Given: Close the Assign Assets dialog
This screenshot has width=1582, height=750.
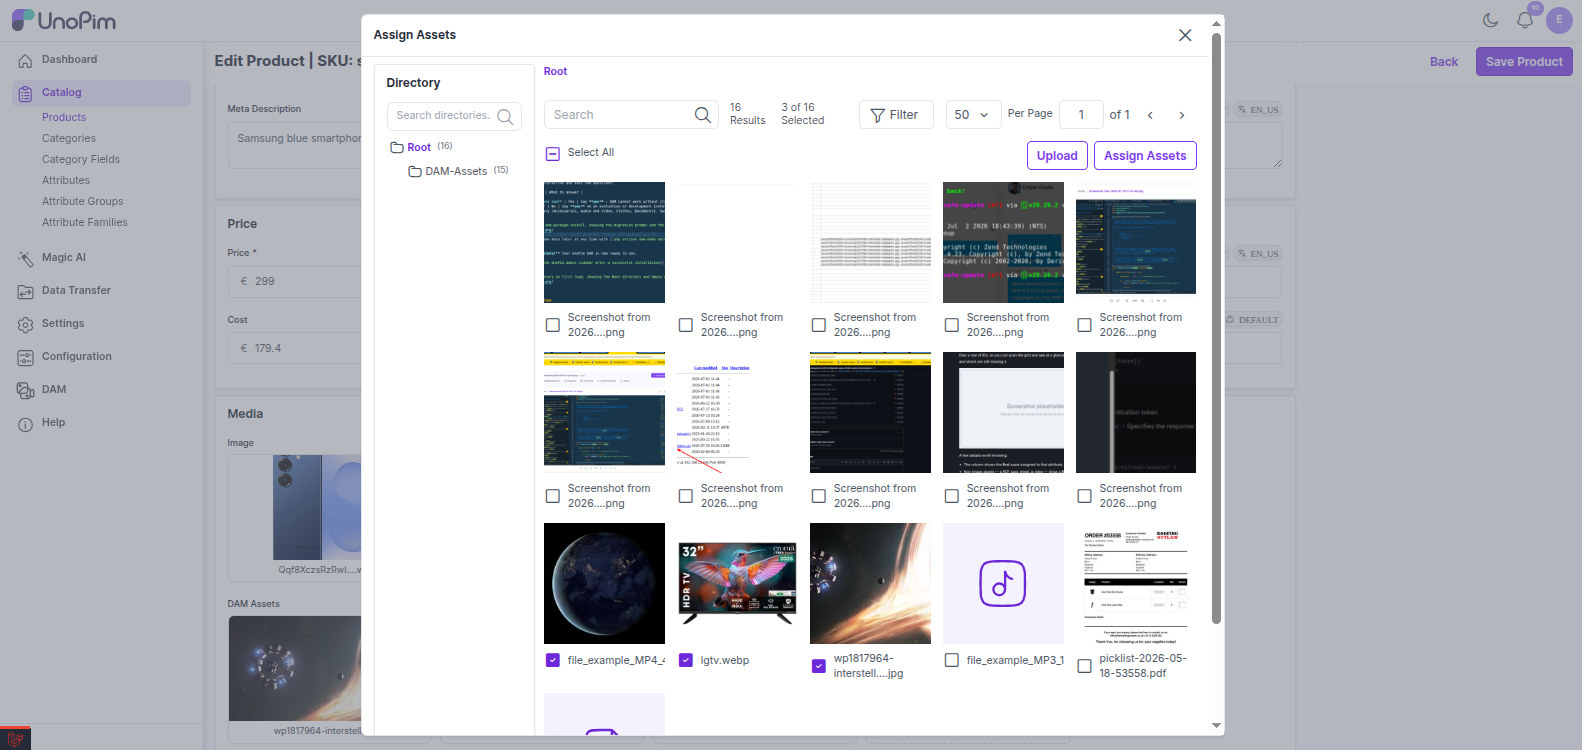Looking at the screenshot, I should (1185, 35).
